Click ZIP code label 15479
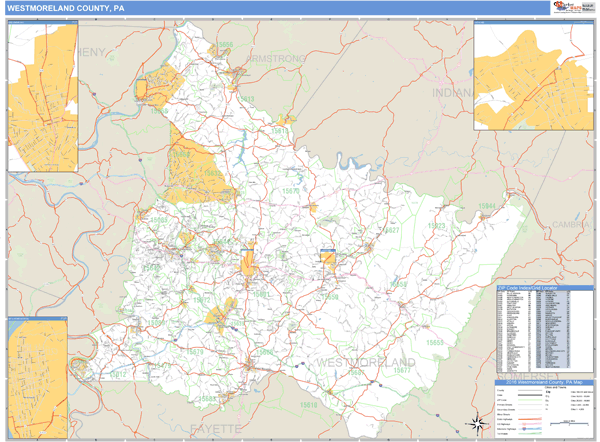Screen dimensions: 600x442 (x=163, y=366)
